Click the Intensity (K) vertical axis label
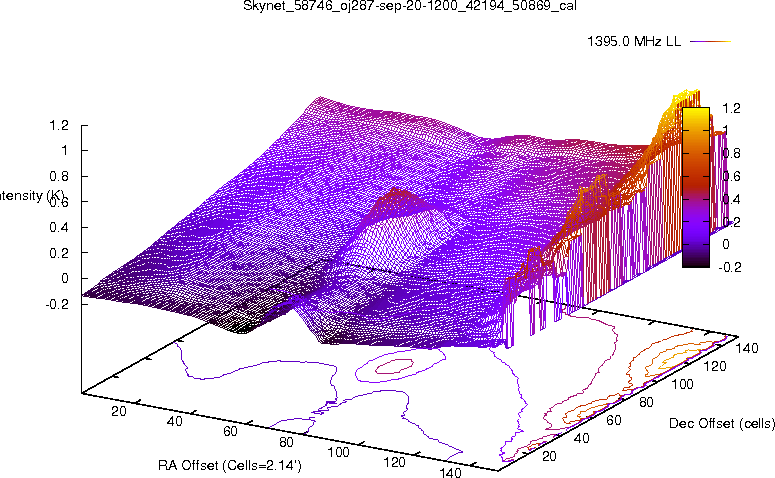This screenshot has width=775, height=478. (32, 196)
